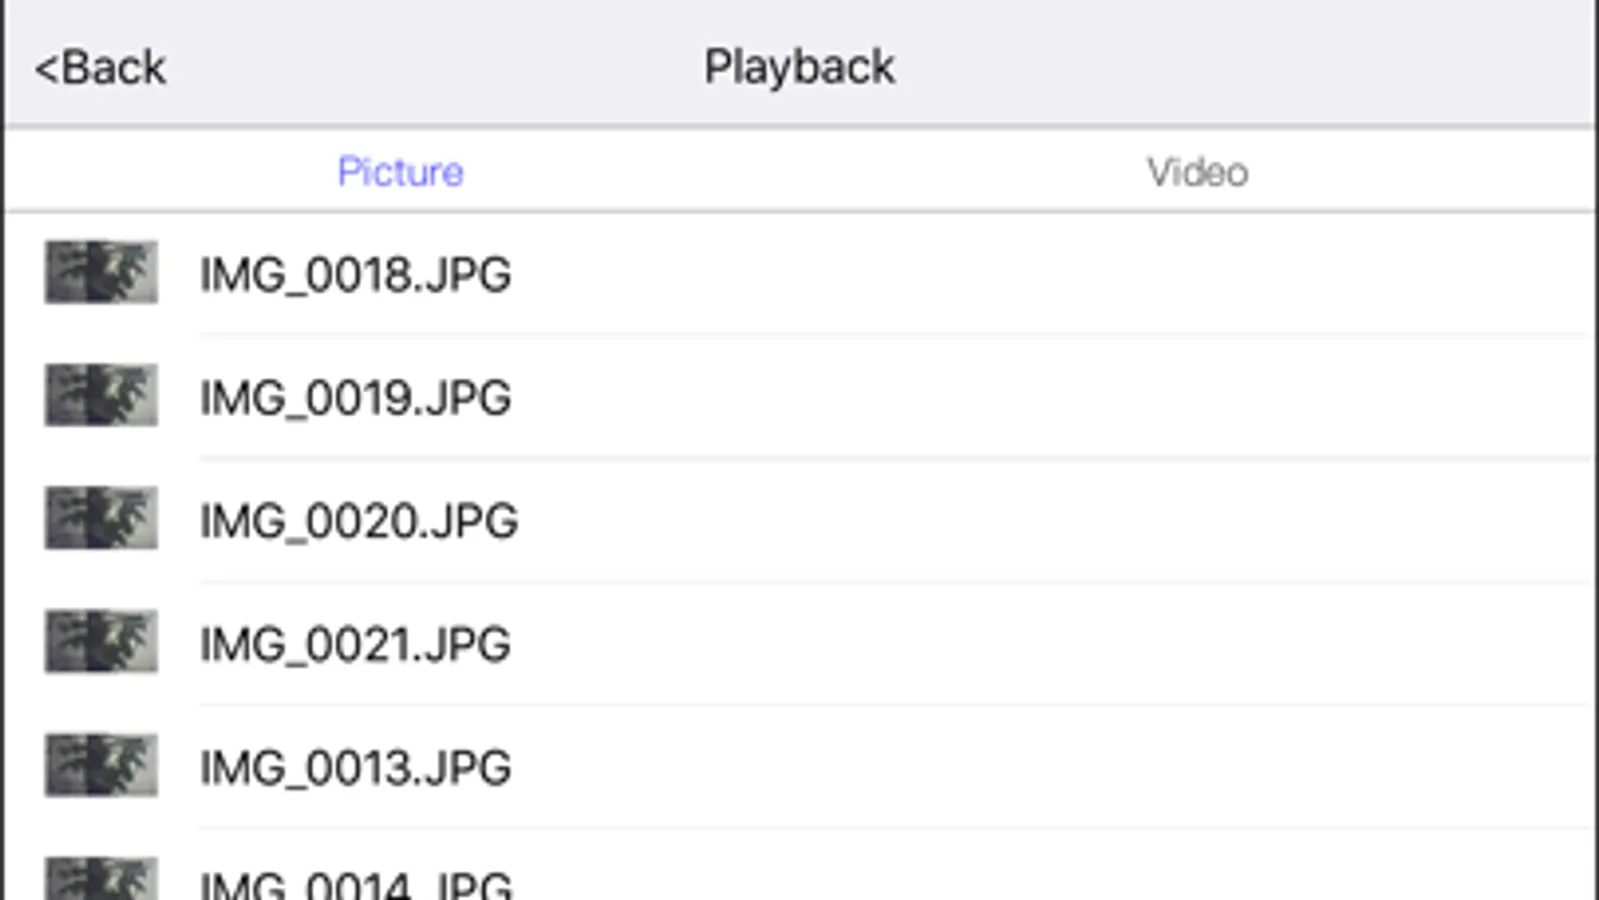
Task: Select the IMG_0013.JPG file name
Action: tap(355, 767)
